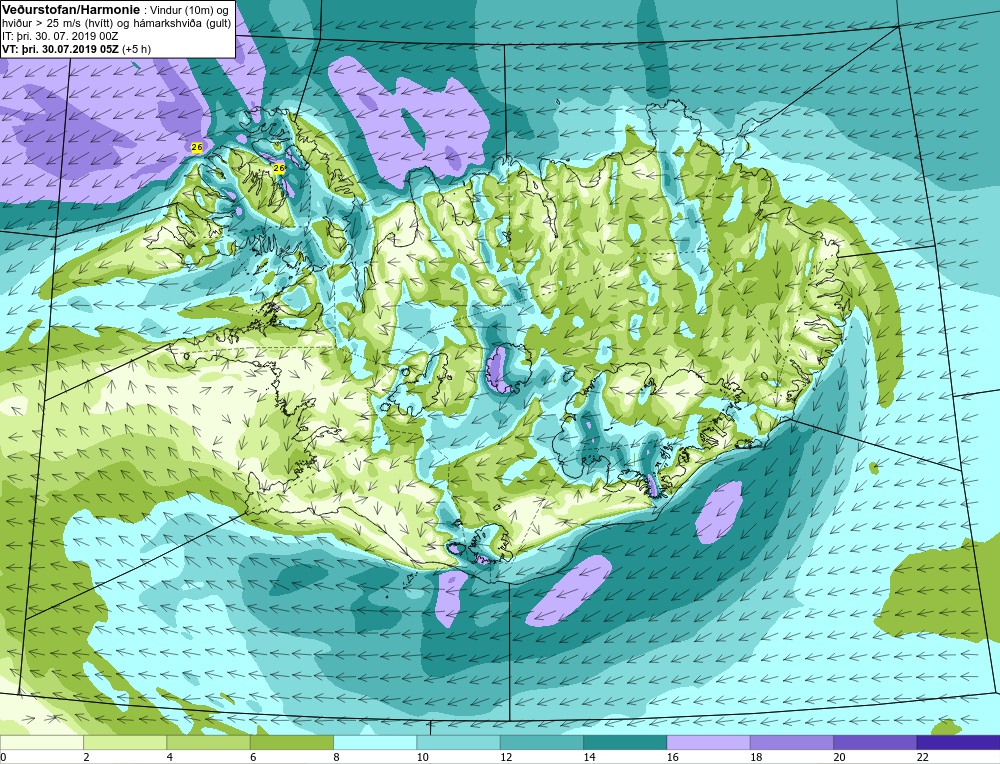Click the '14' legend scale label
Viewport: 1000px width, 764px height.
(589, 757)
